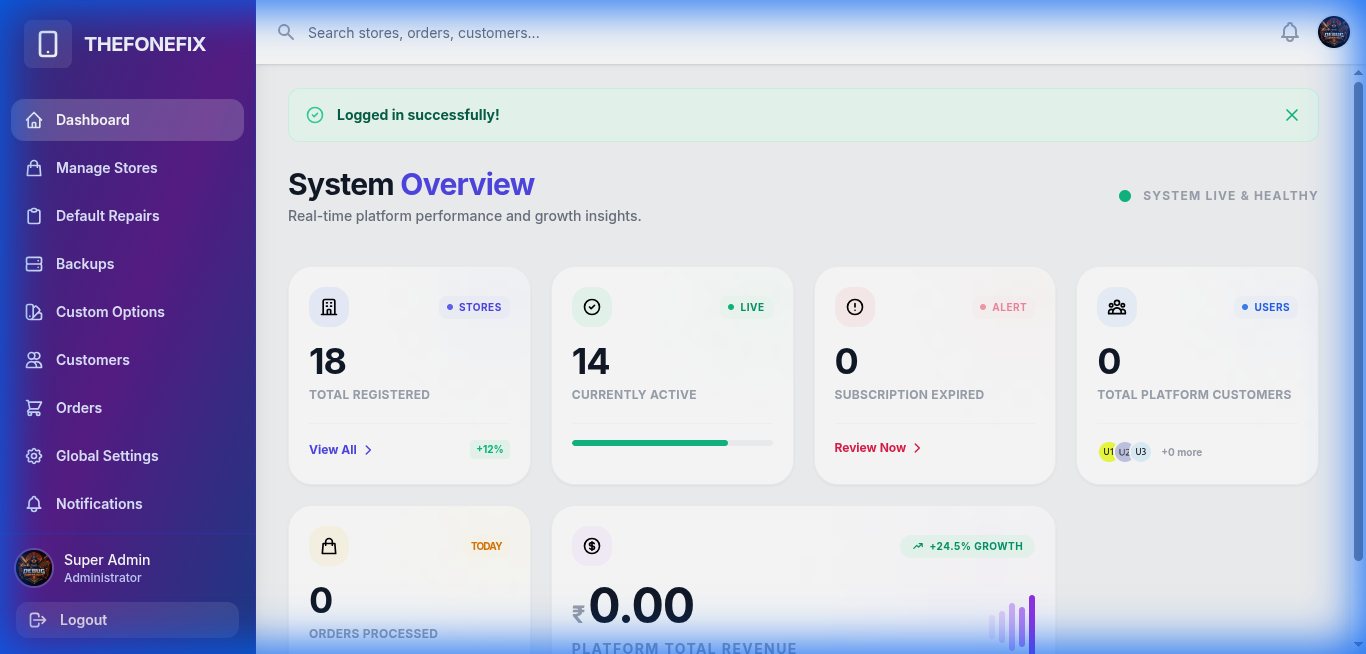Viewport: 1366px width, 654px height.
Task: Open the Dashboard menu item
Action: tap(127, 120)
